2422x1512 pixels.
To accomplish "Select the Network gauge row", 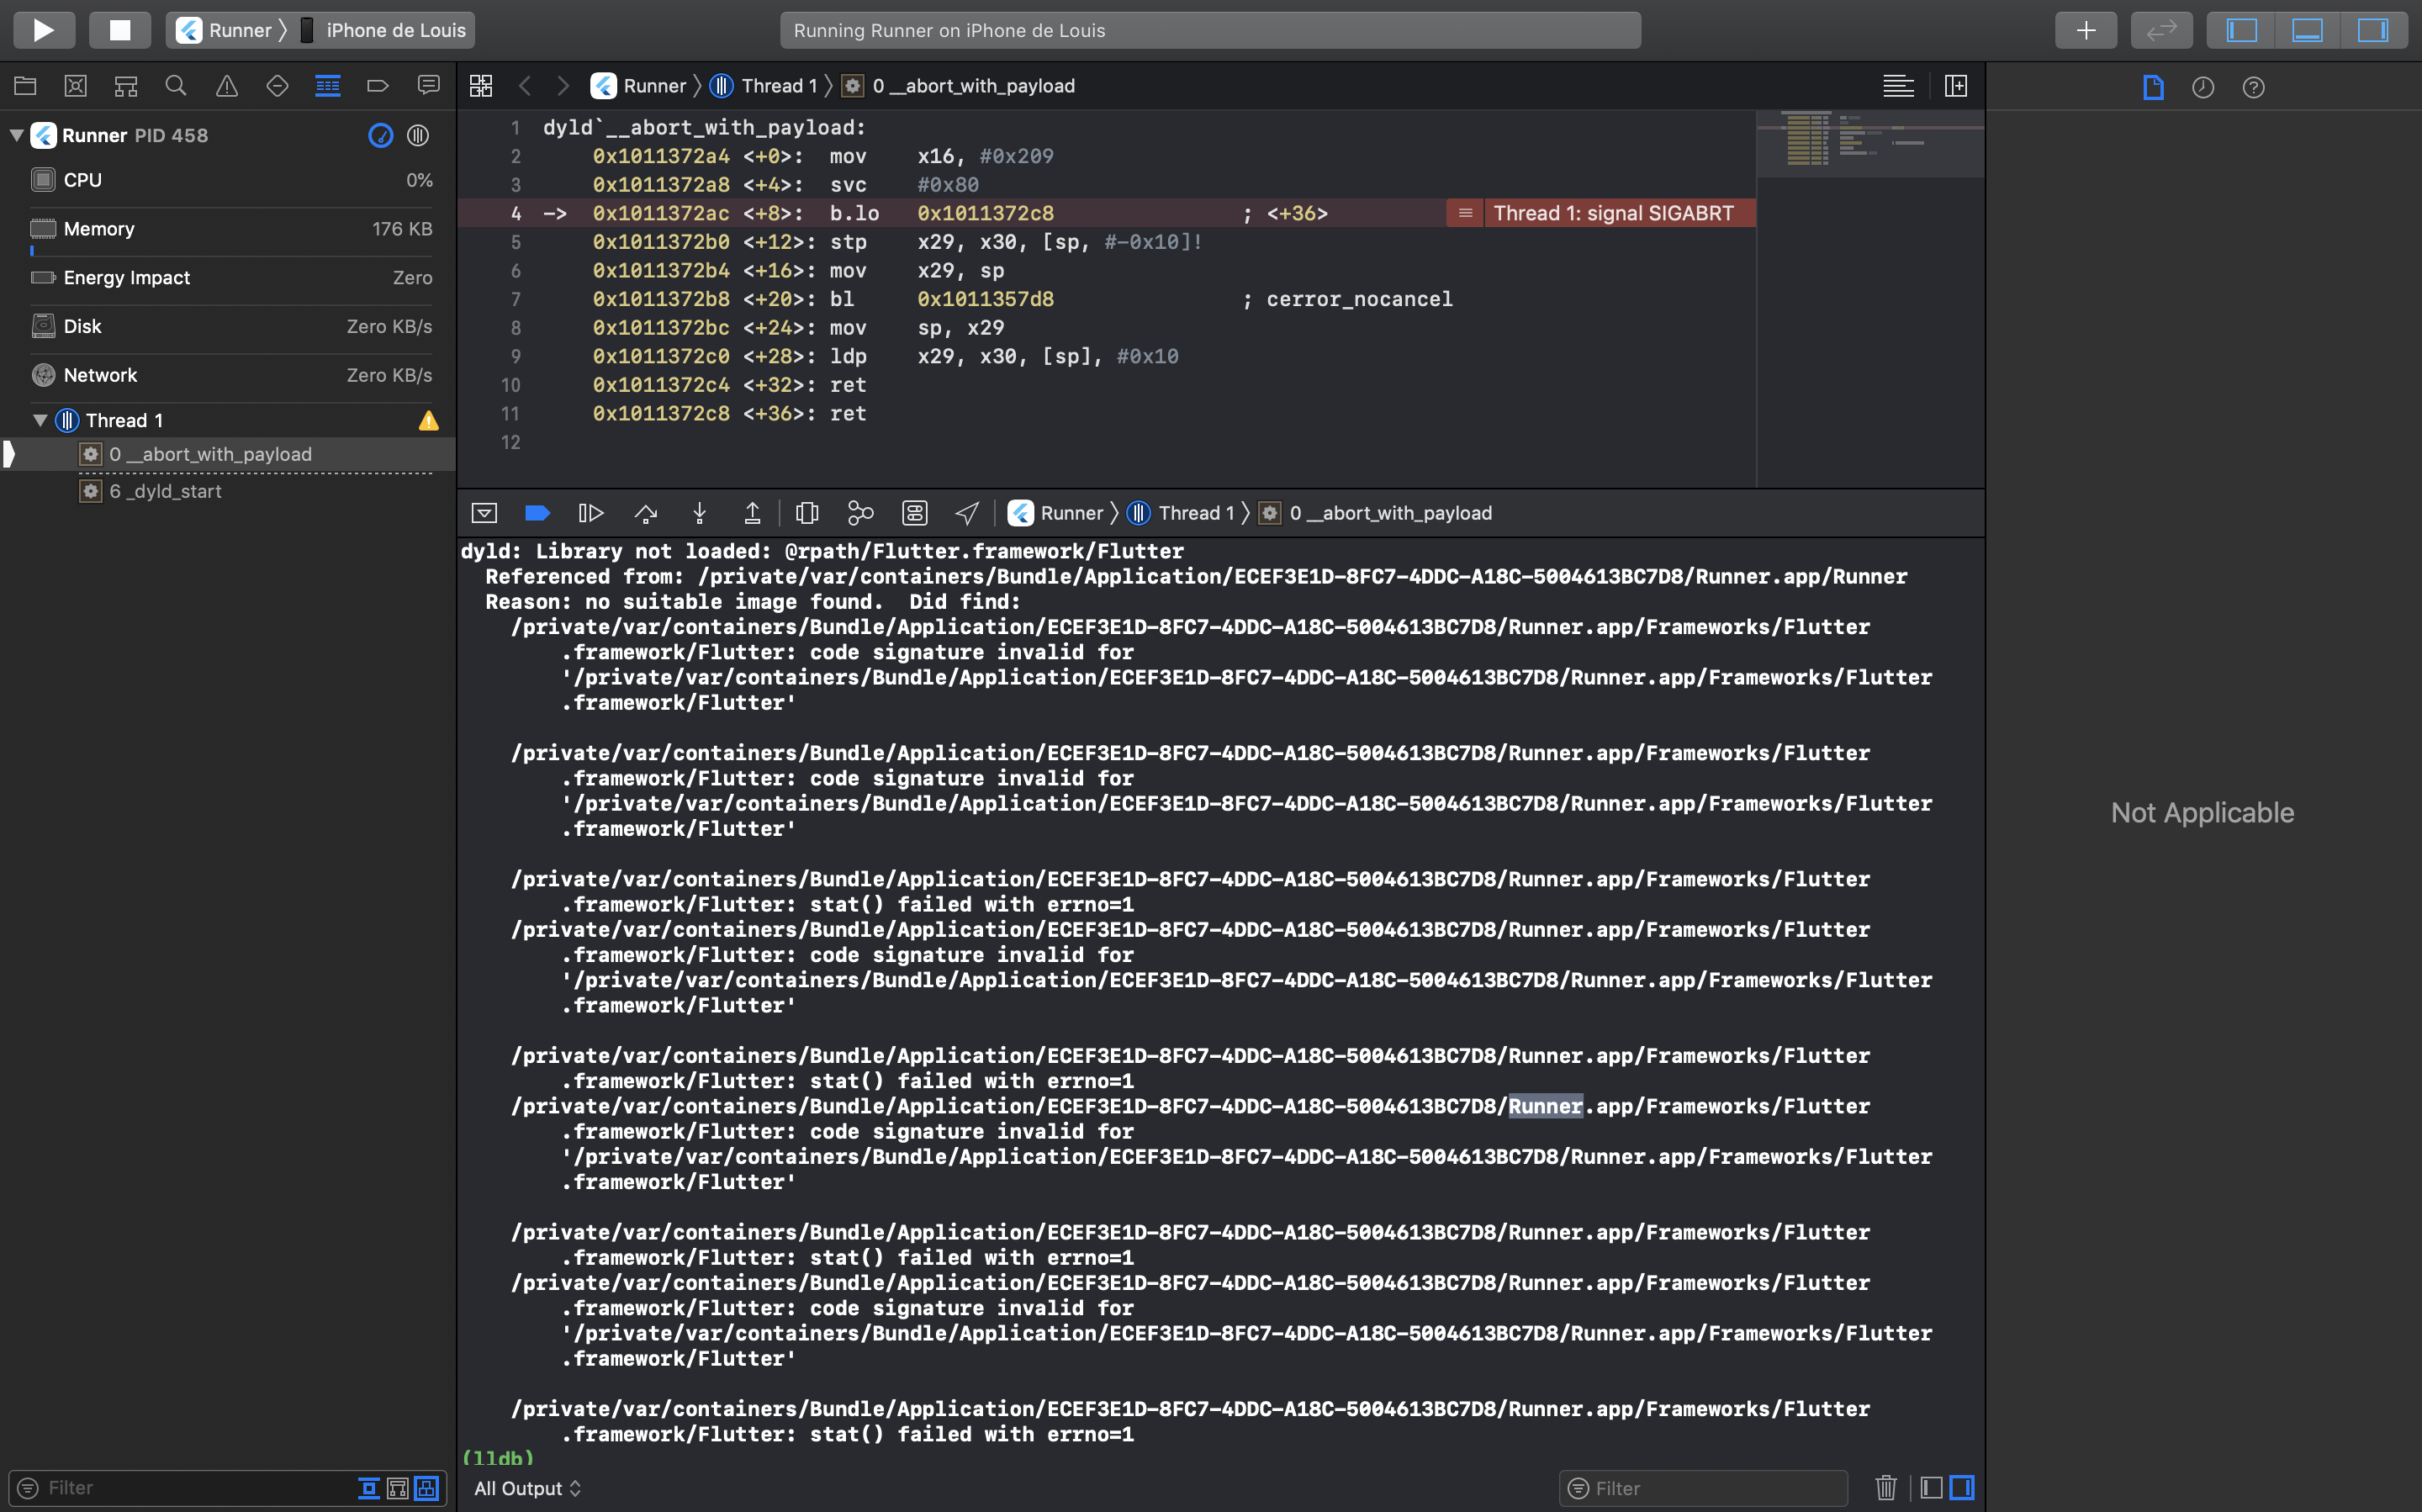I will click(232, 375).
